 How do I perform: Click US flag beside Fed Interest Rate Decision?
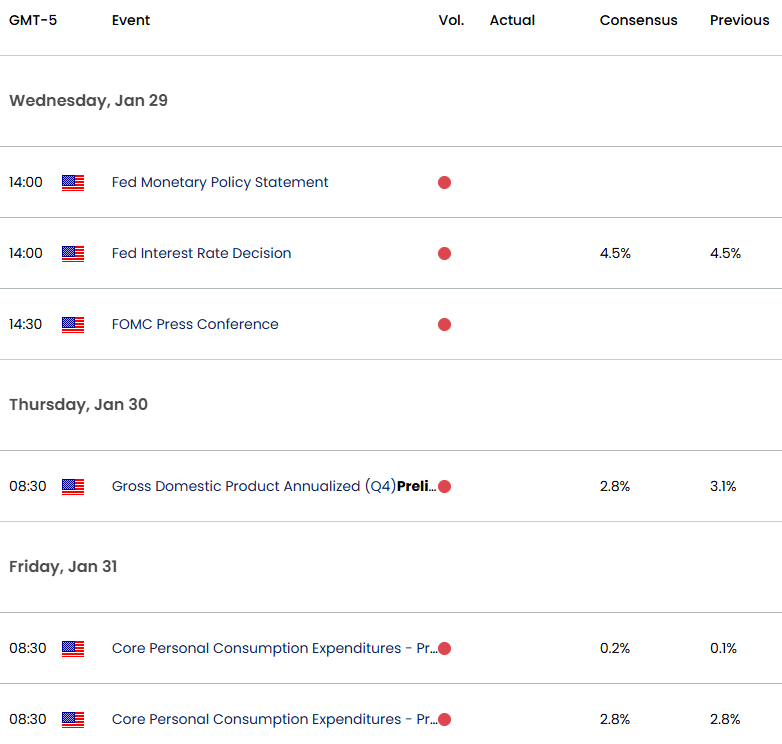tap(73, 254)
